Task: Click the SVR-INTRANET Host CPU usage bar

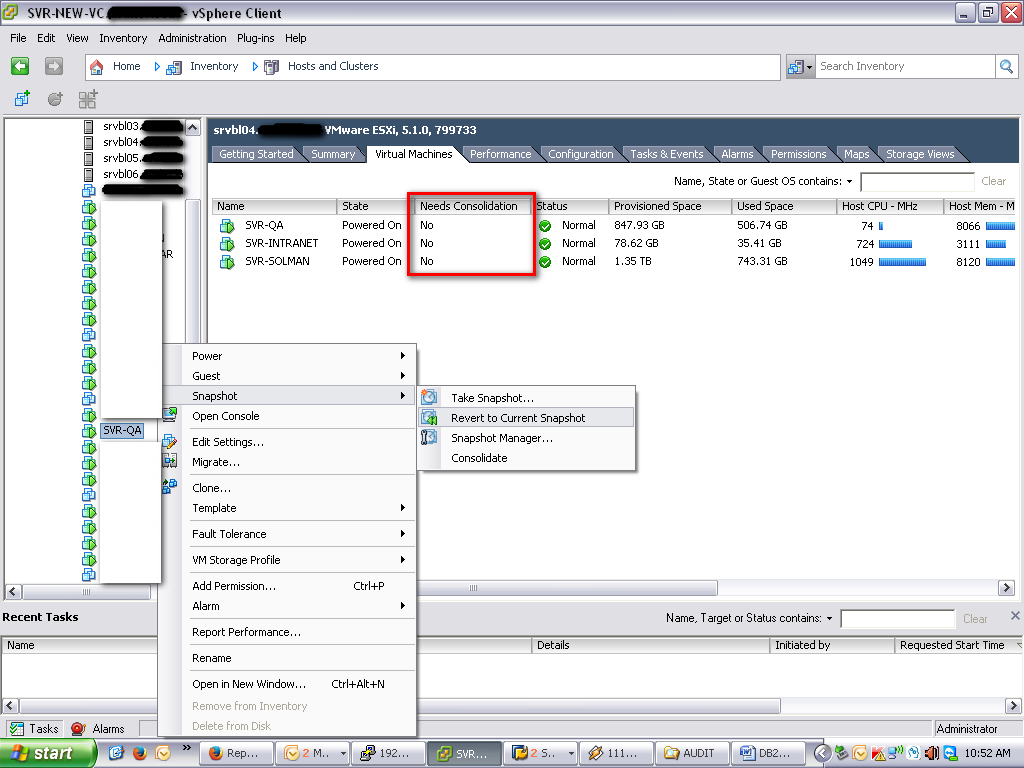Action: tap(895, 244)
